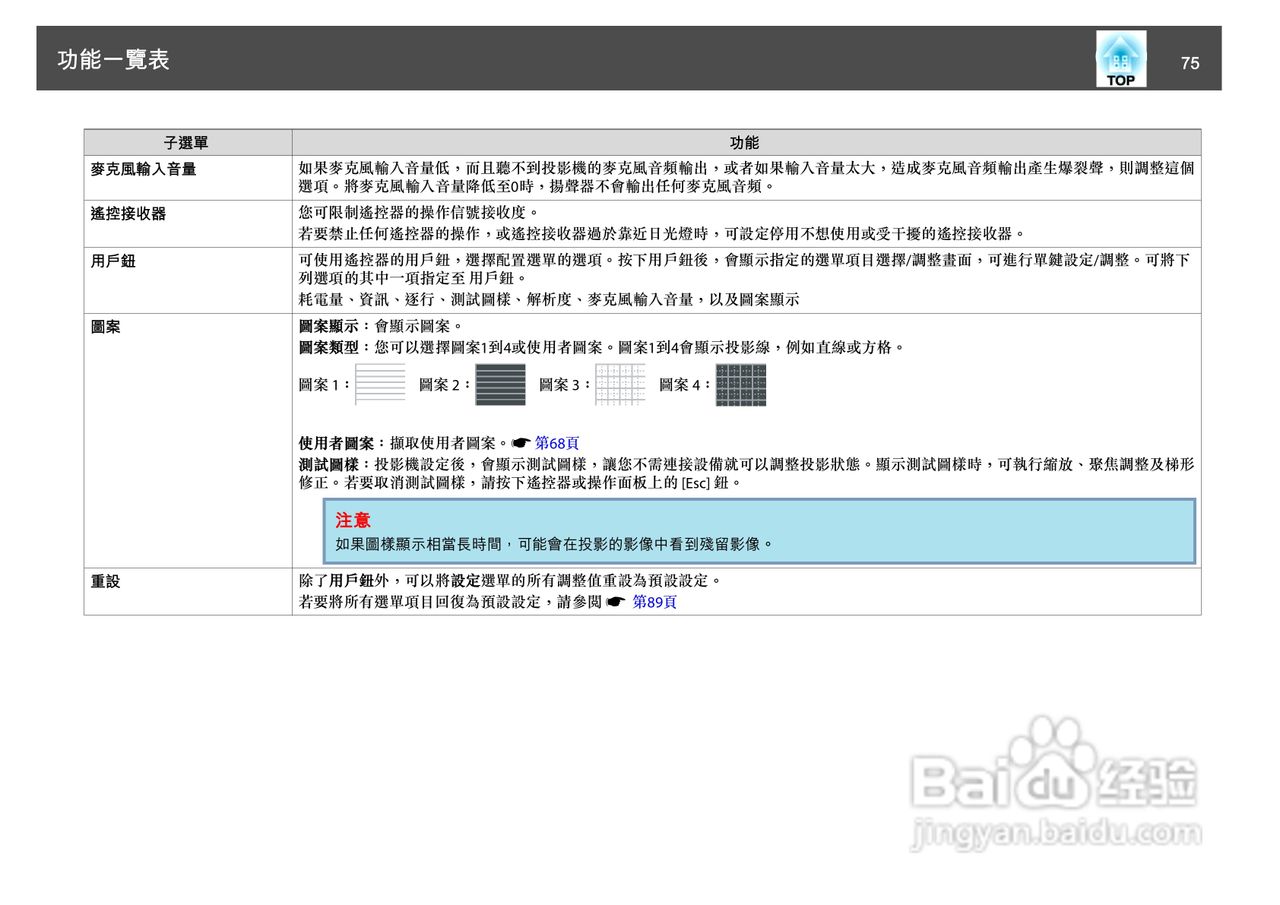Select the 遙控接收器 row label
This screenshot has width=1280, height=905.
[128, 214]
